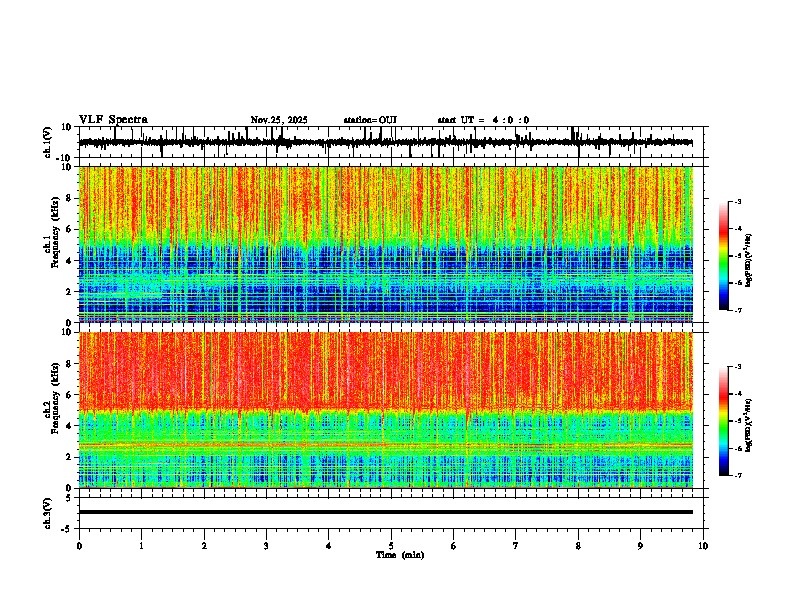Click the time axis tick label "4"
The image size is (792, 612).
click(x=329, y=546)
